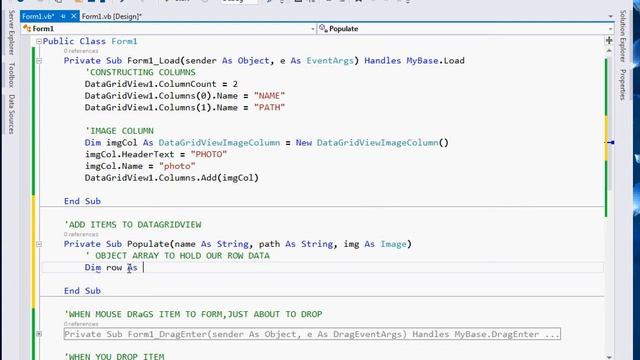Open references link above Form1_DragEnter

[81, 324]
